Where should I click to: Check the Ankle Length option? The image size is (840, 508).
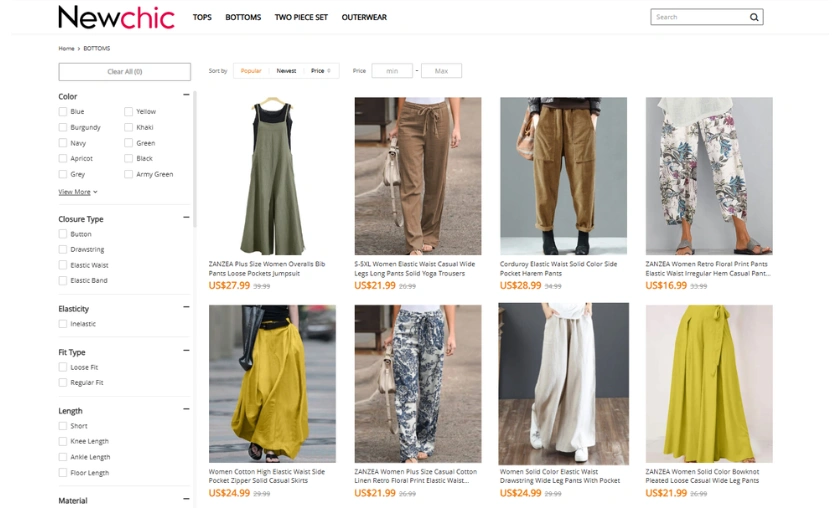63,457
